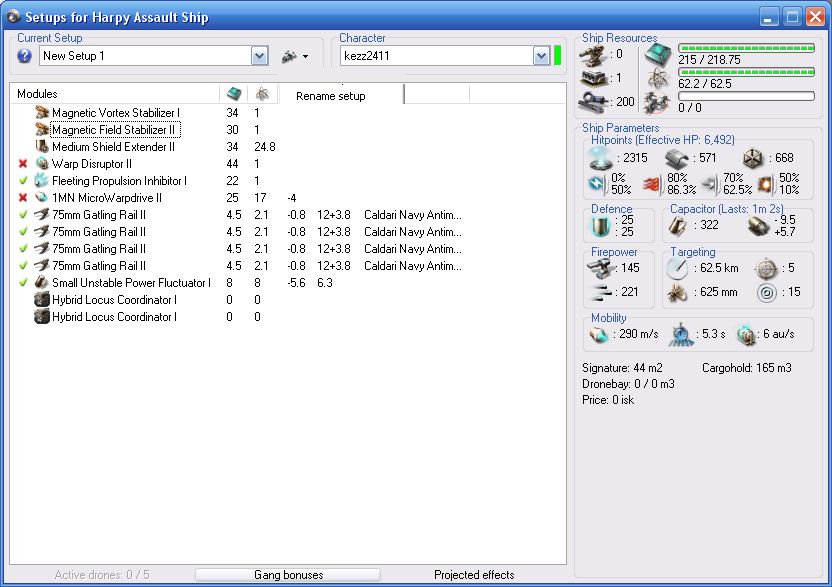Click the structure hitpoints icon
The width and height of the screenshot is (832, 587).
(x=752, y=158)
